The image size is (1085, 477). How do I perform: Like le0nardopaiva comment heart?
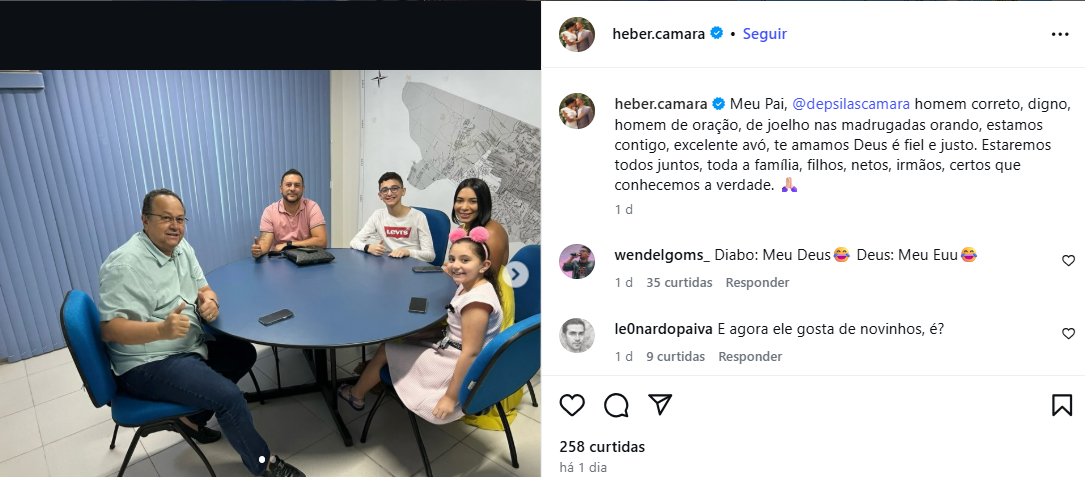(1068, 334)
